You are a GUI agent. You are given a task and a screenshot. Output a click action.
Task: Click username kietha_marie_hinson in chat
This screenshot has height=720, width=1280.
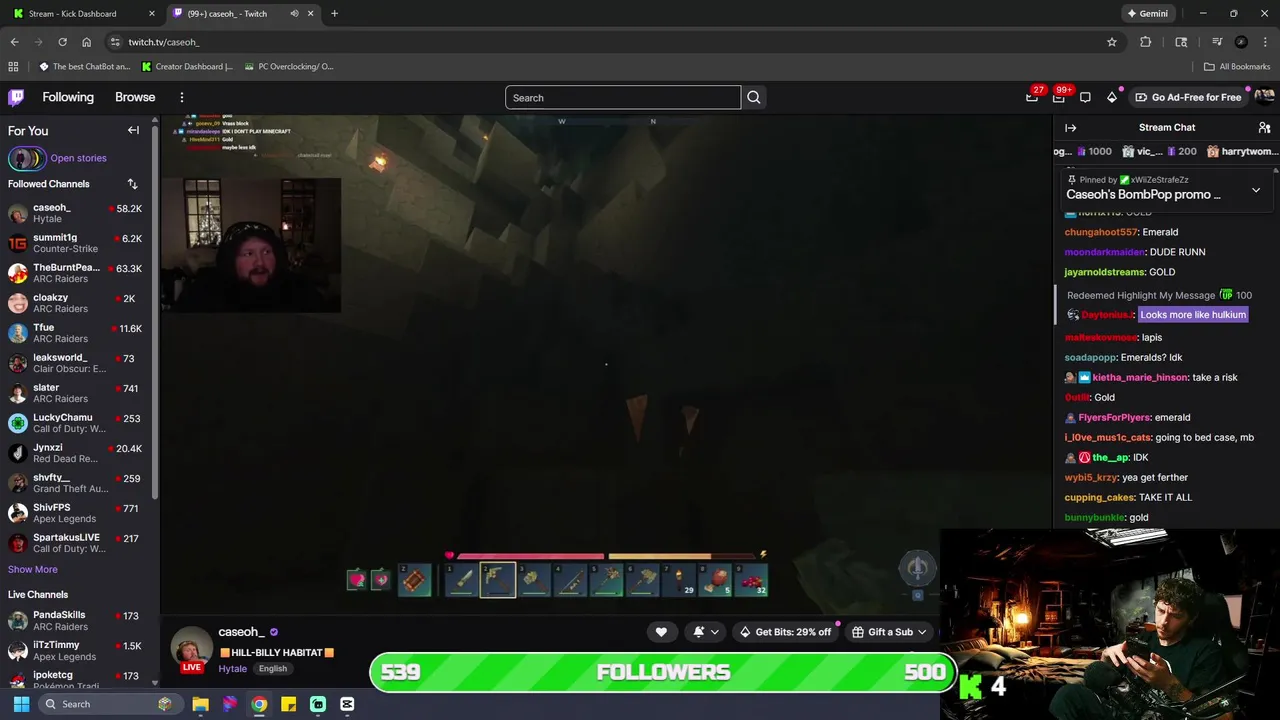[1139, 377]
